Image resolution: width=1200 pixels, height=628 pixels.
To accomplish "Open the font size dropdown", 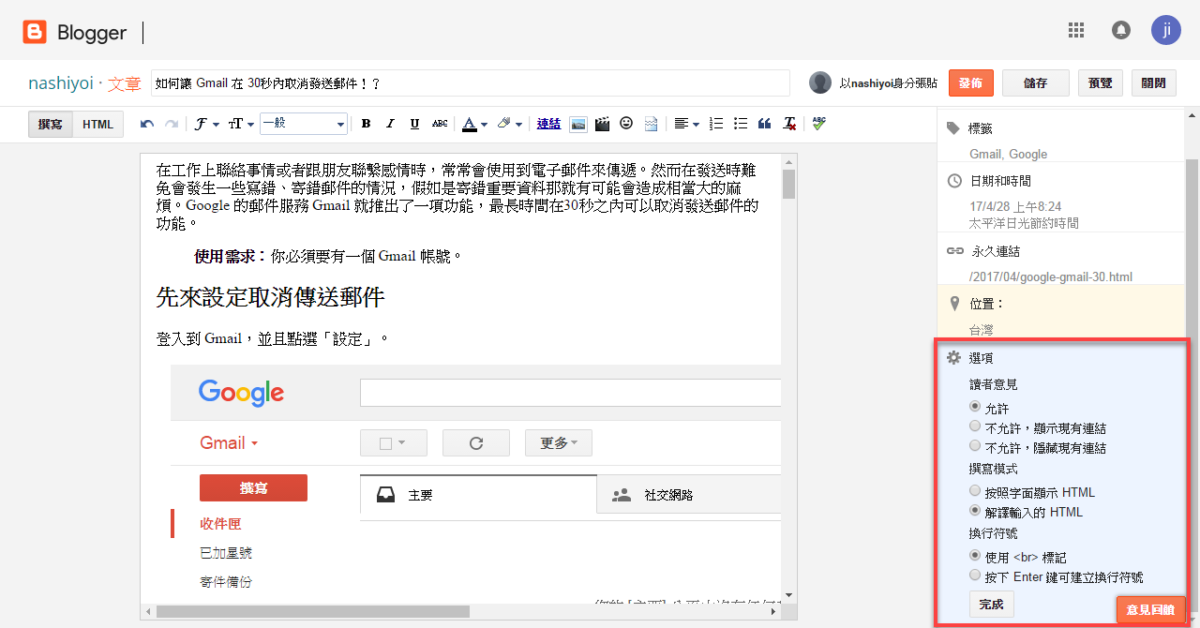I will coord(241,124).
